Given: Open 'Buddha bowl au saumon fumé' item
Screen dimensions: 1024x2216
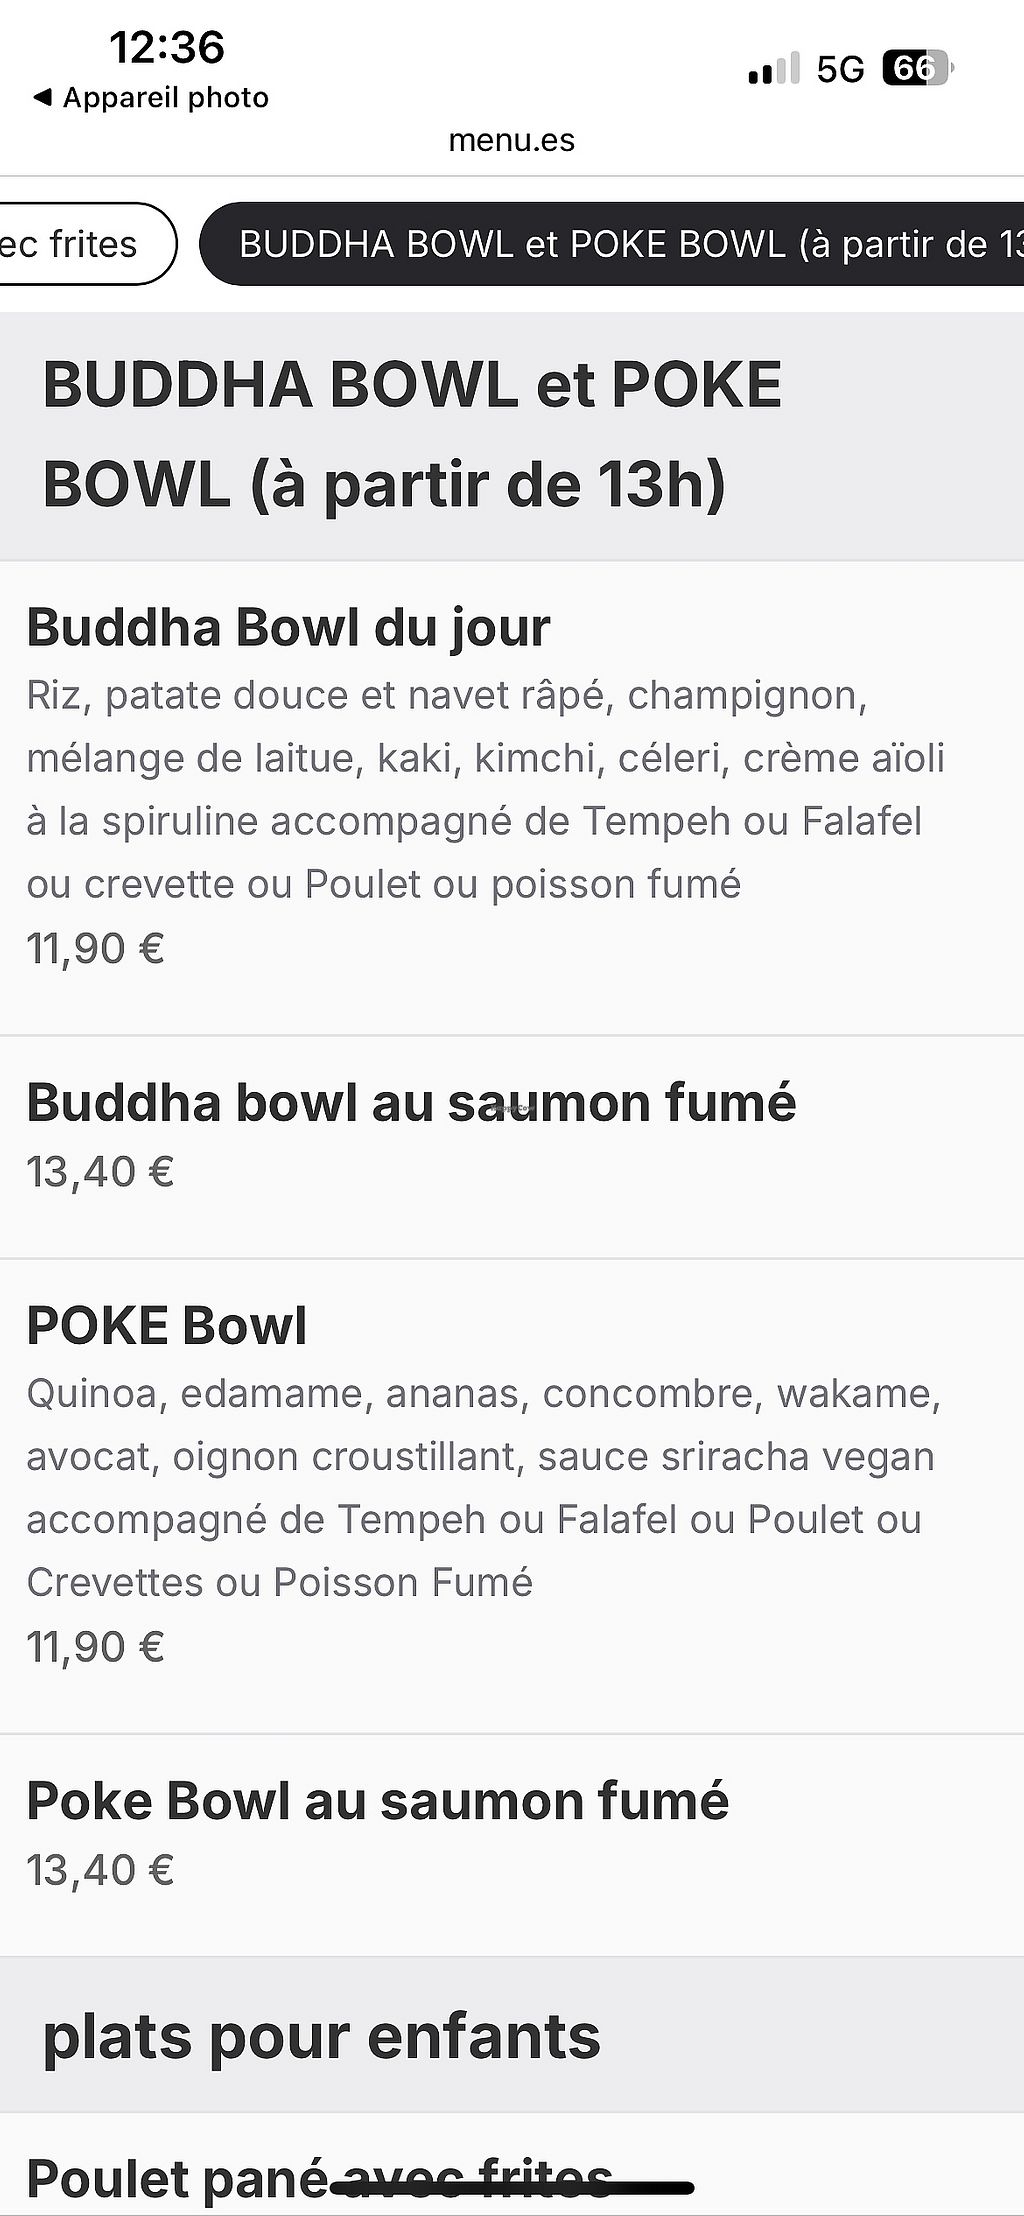Looking at the screenshot, I should tap(411, 1103).
